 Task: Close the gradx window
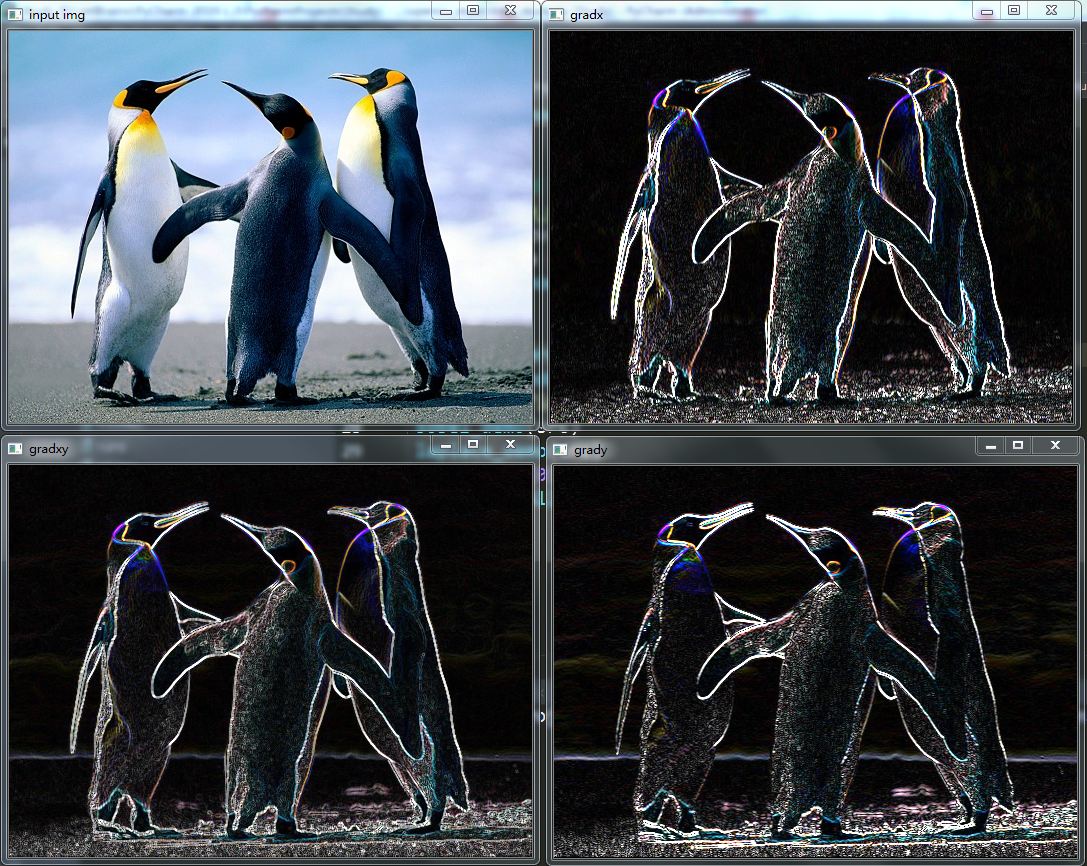(1052, 10)
